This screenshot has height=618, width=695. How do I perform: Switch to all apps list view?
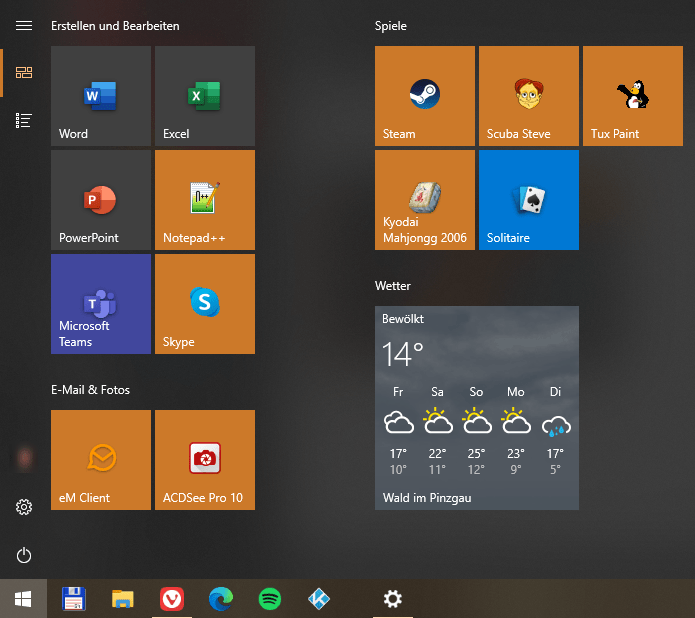point(24,121)
